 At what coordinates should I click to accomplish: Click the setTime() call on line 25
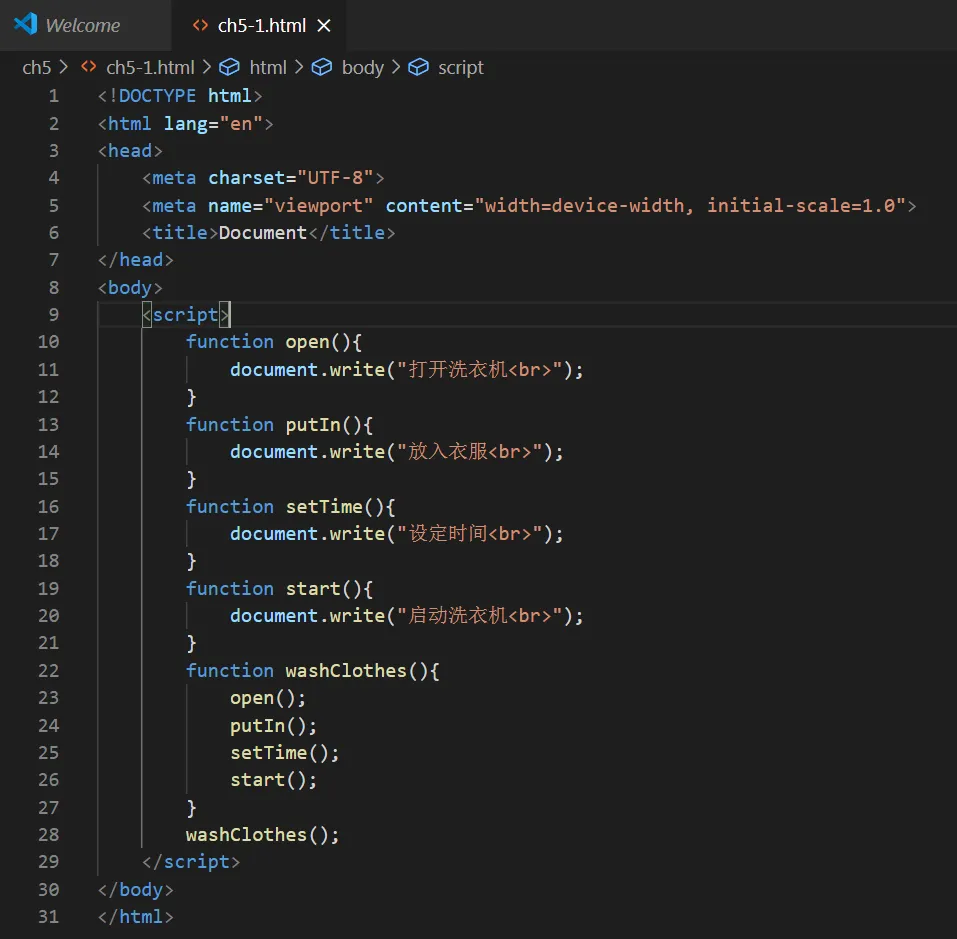[284, 753]
